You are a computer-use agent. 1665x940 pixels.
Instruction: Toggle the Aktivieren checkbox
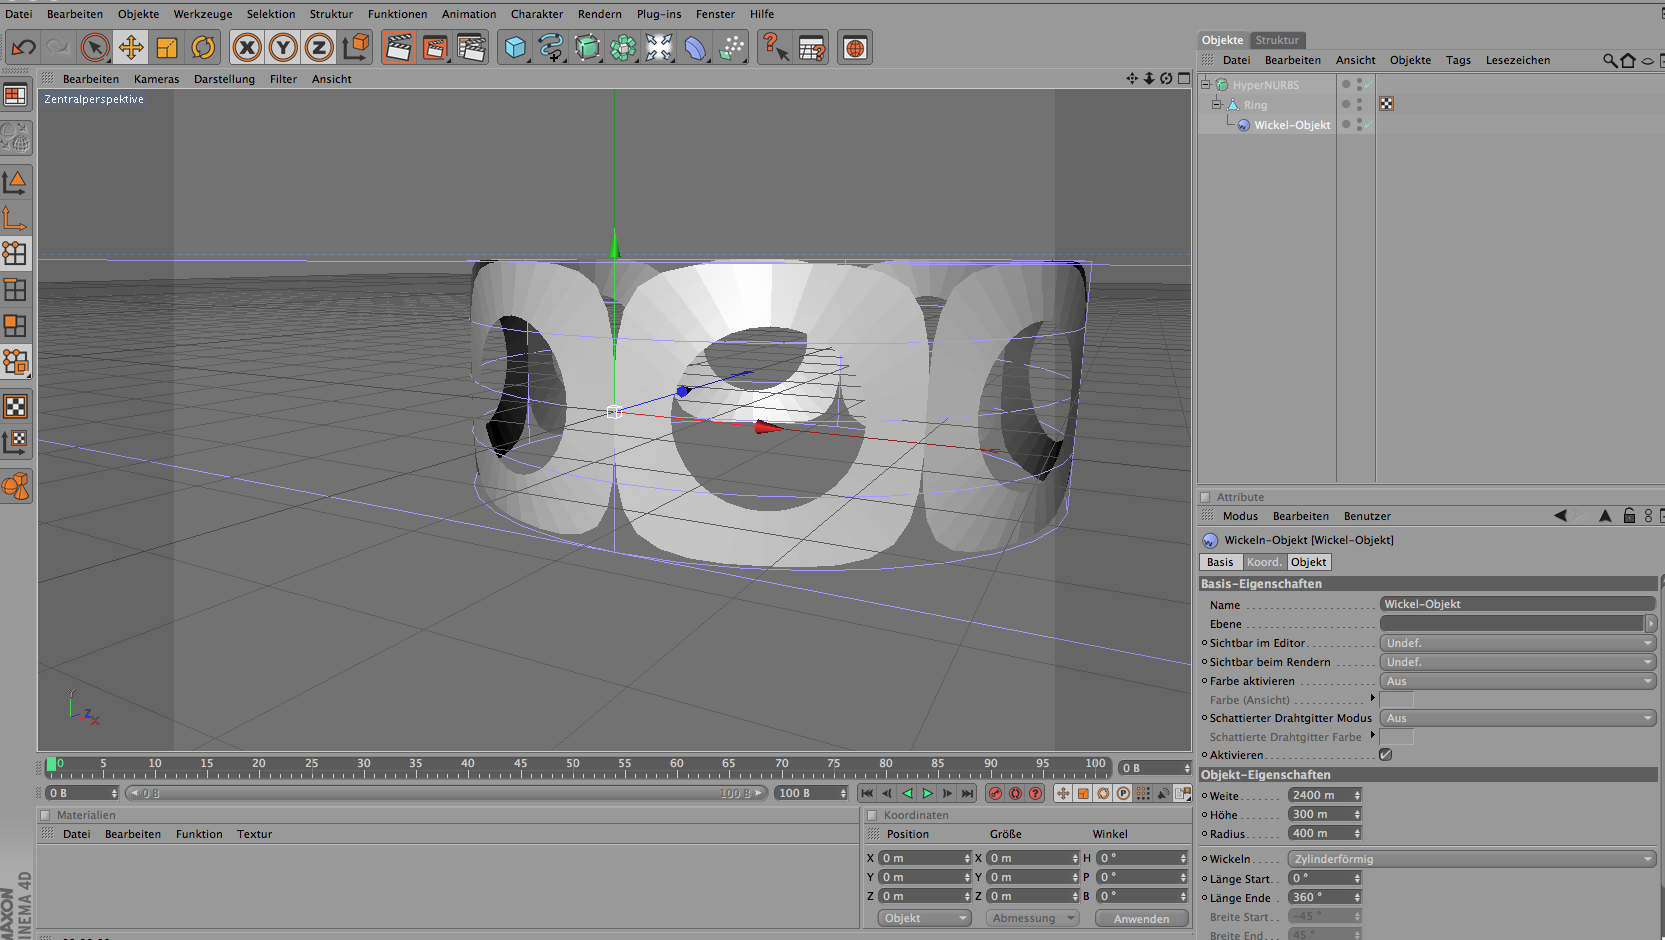[x=1385, y=755]
